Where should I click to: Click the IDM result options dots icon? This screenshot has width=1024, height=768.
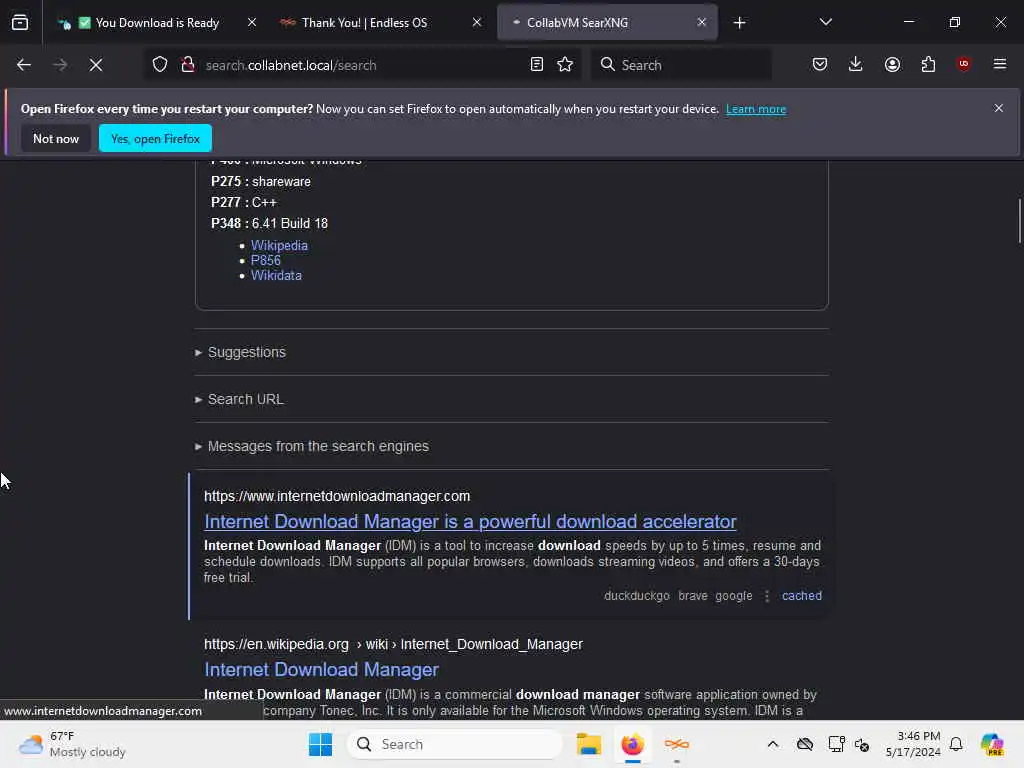coord(767,596)
